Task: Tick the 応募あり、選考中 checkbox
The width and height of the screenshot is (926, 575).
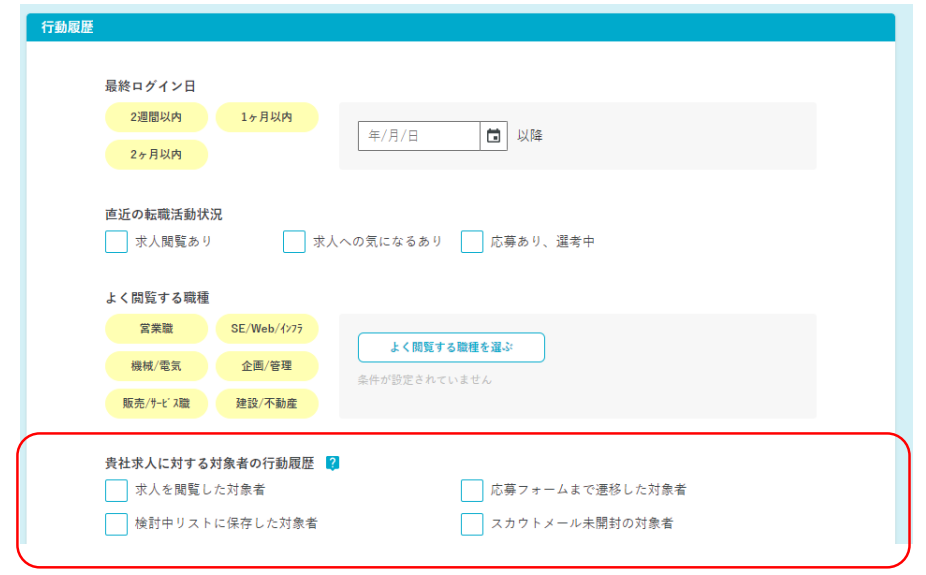Action: (x=472, y=242)
